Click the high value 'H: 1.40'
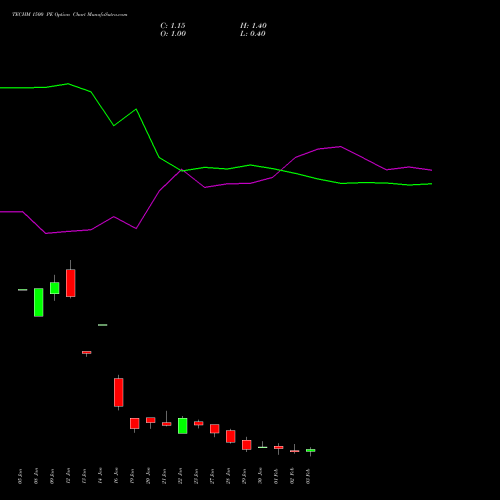 click(x=253, y=26)
